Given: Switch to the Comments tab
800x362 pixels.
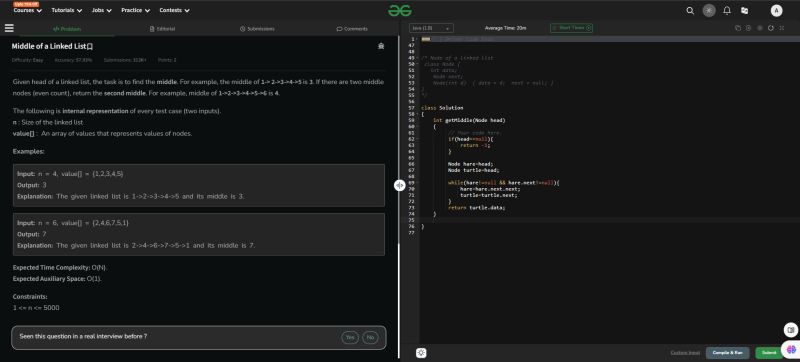Looking at the screenshot, I should pyautogui.click(x=352, y=29).
